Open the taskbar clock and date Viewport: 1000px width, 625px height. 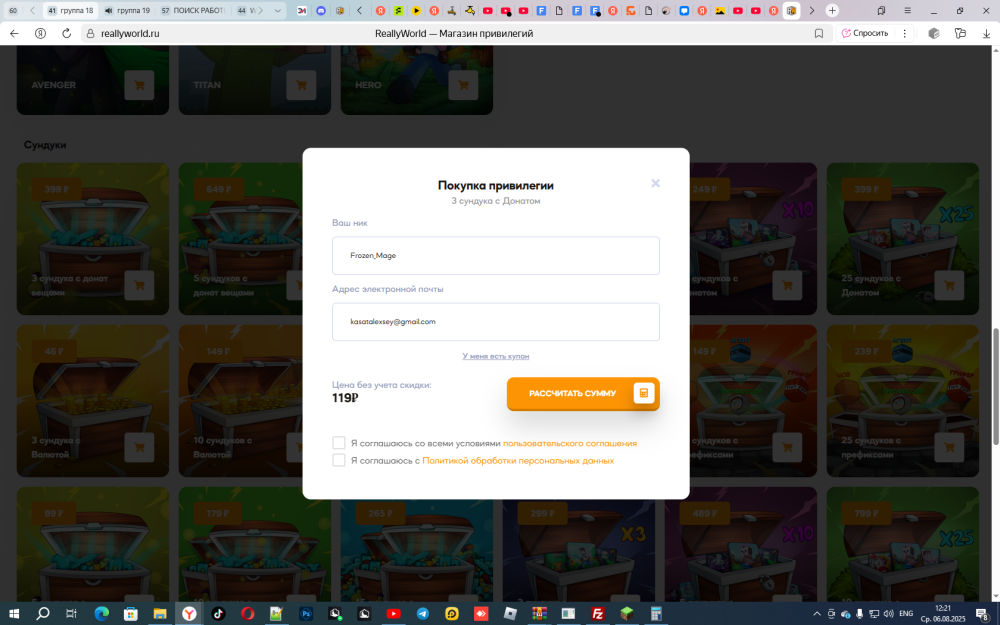[x=943, y=614]
